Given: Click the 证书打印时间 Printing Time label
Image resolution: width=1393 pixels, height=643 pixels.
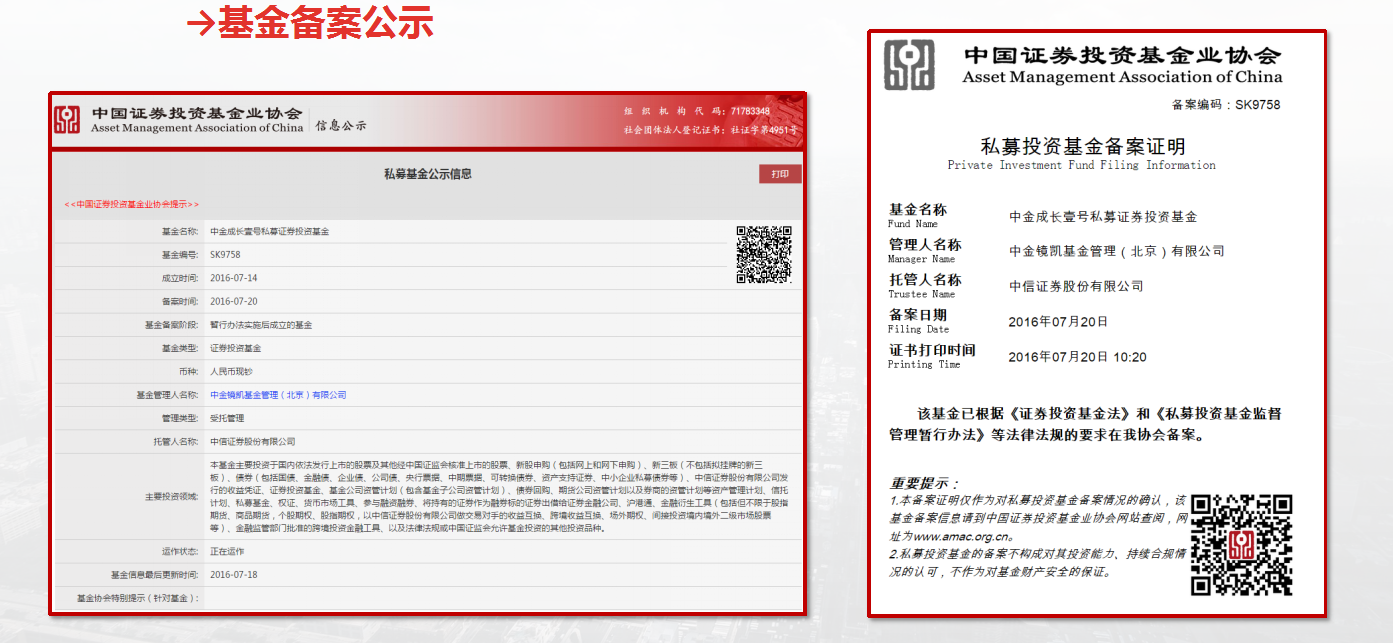Looking at the screenshot, I should pos(931,356).
